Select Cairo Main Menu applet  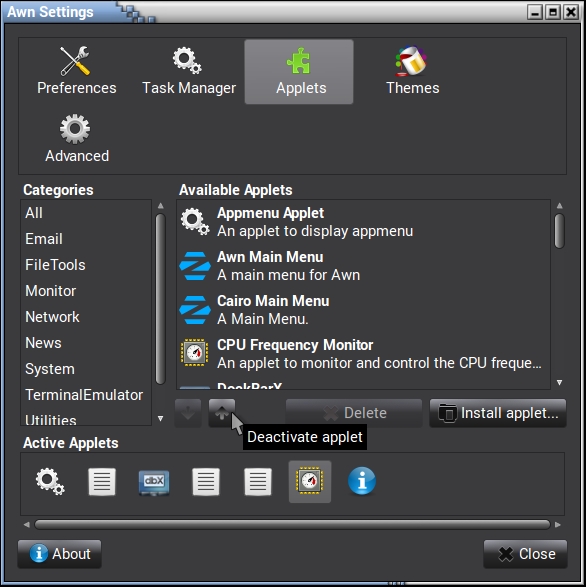(363, 310)
